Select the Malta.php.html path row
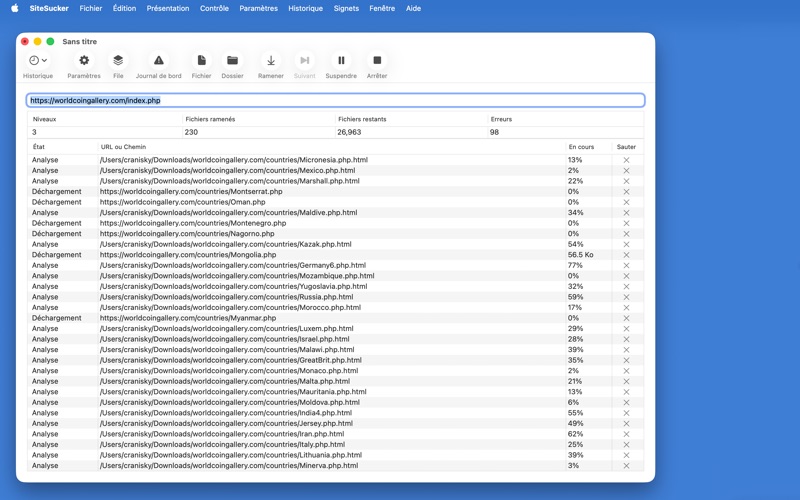Screen dimensions: 800x500 coord(336,381)
